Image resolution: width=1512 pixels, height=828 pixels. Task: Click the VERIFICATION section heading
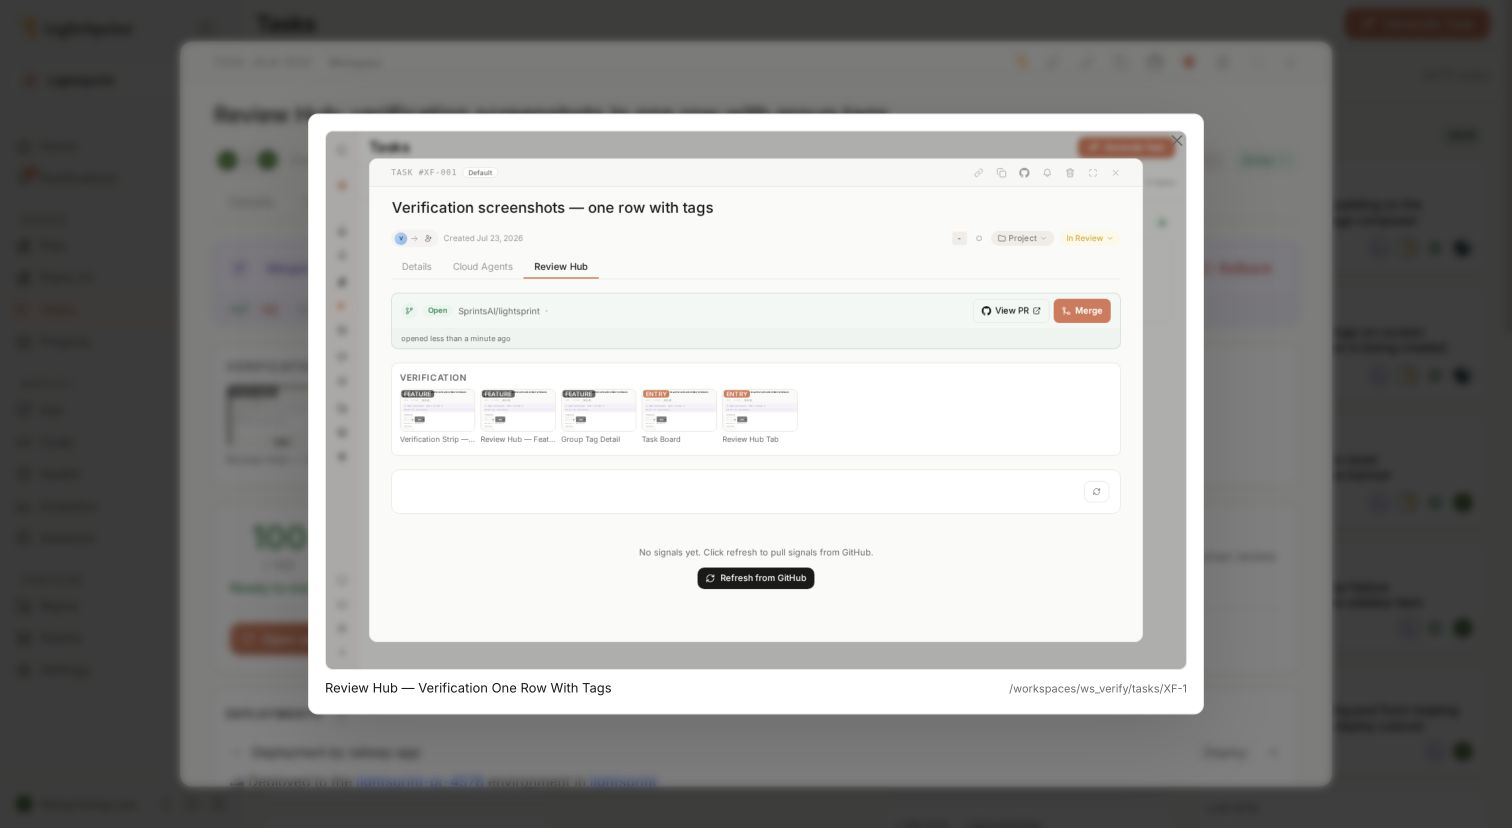[x=433, y=378]
